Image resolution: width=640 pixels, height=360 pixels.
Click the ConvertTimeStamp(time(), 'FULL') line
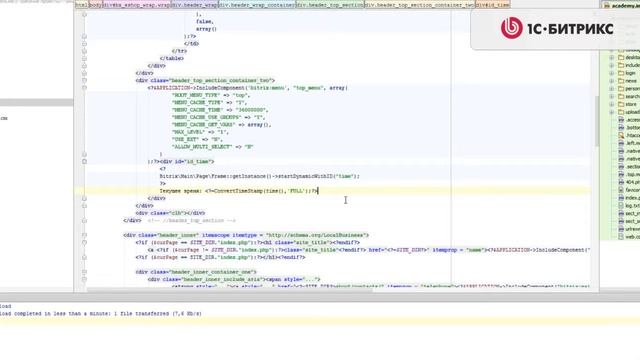coord(238,191)
